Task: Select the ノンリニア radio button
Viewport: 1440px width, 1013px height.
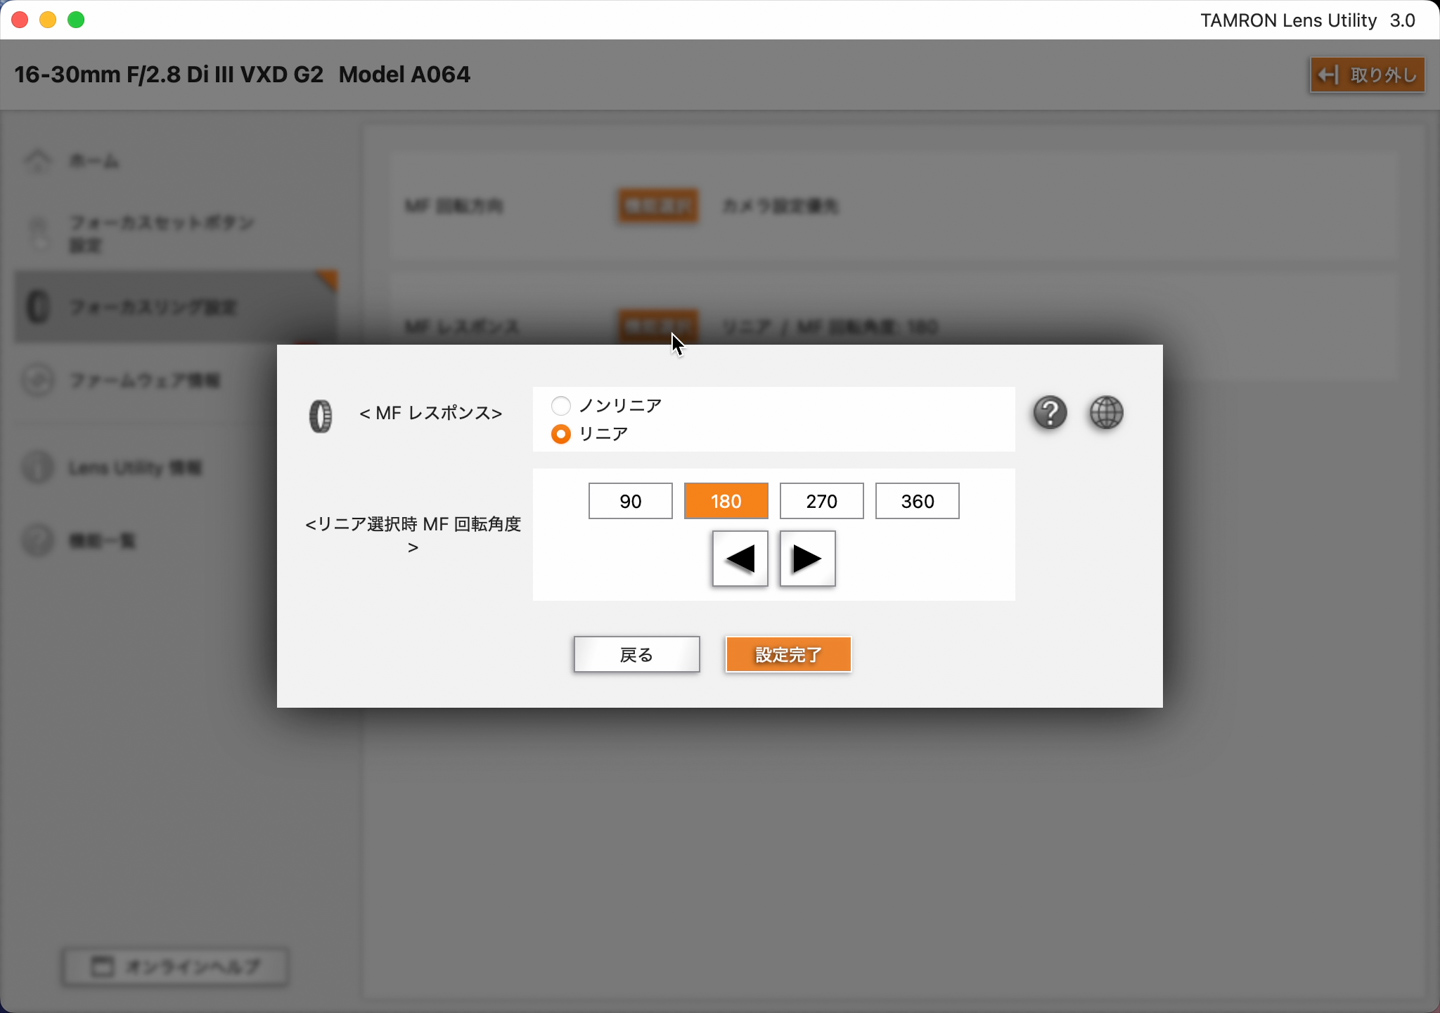Action: coord(561,406)
